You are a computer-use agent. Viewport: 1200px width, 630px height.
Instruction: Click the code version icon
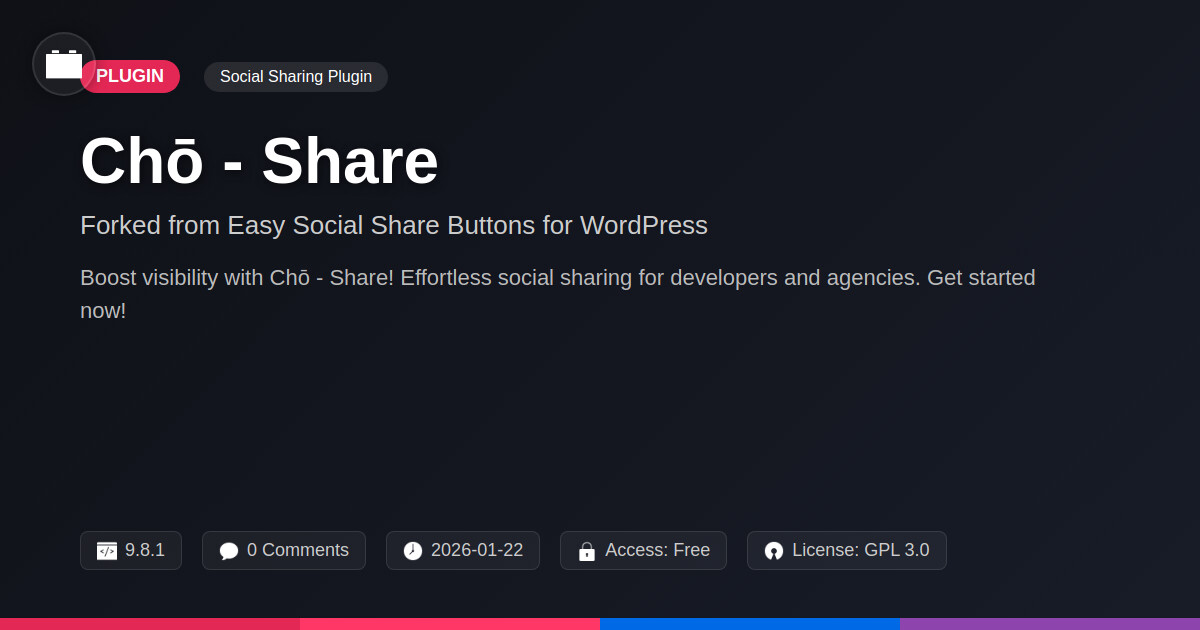(x=107, y=551)
